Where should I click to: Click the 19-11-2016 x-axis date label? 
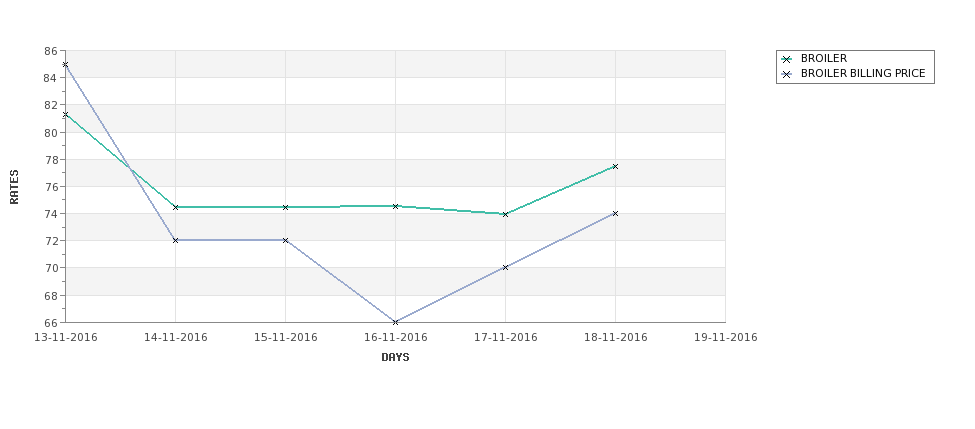click(725, 337)
